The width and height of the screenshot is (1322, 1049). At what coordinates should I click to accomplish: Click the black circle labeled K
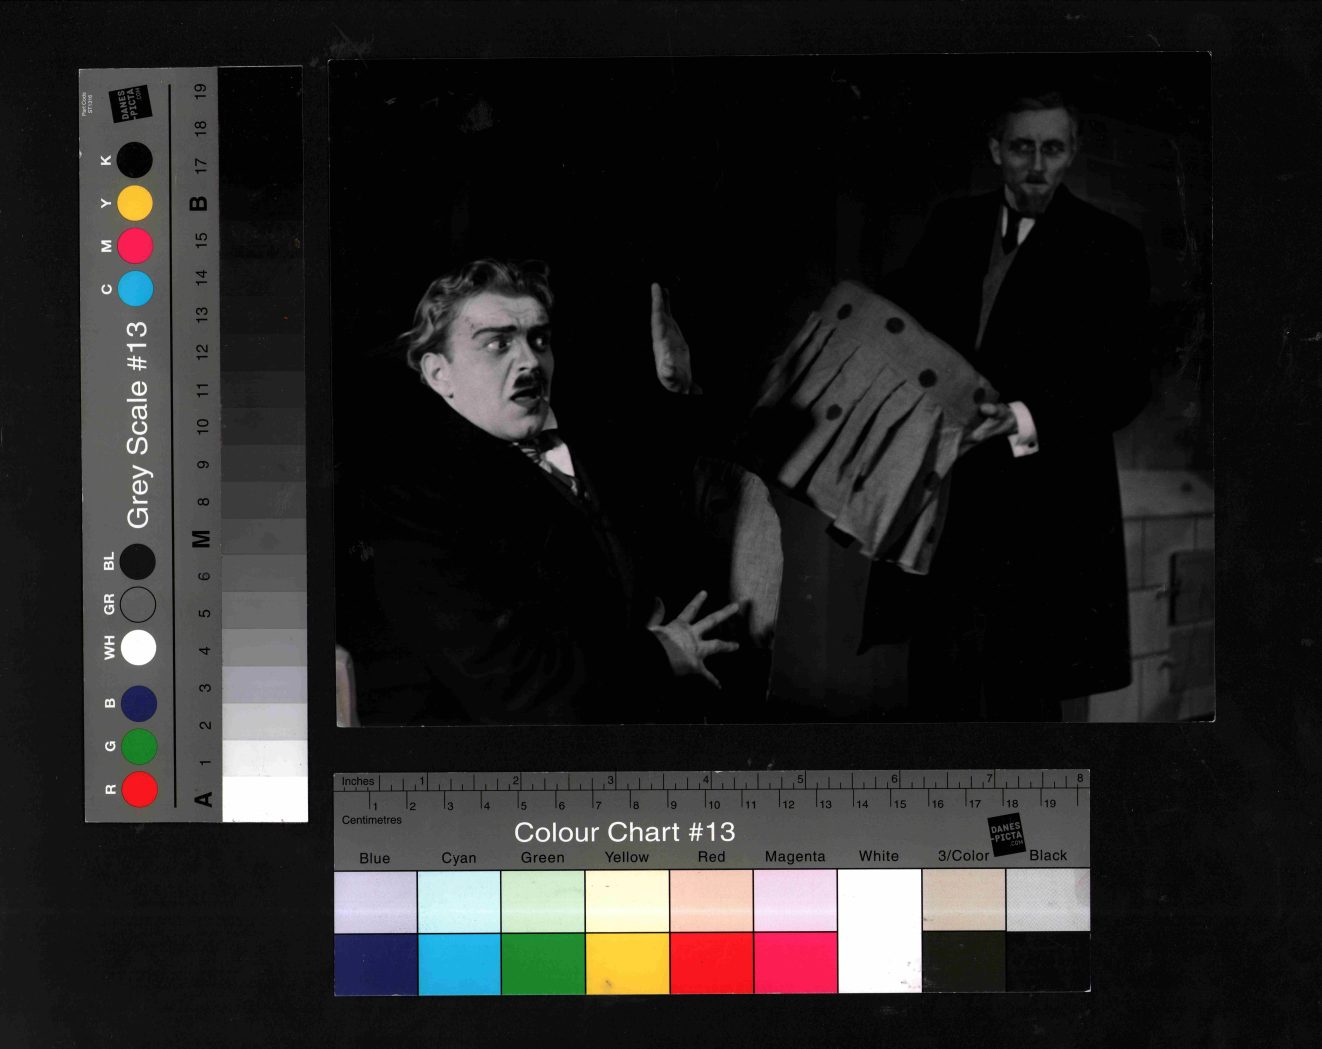click(135, 160)
